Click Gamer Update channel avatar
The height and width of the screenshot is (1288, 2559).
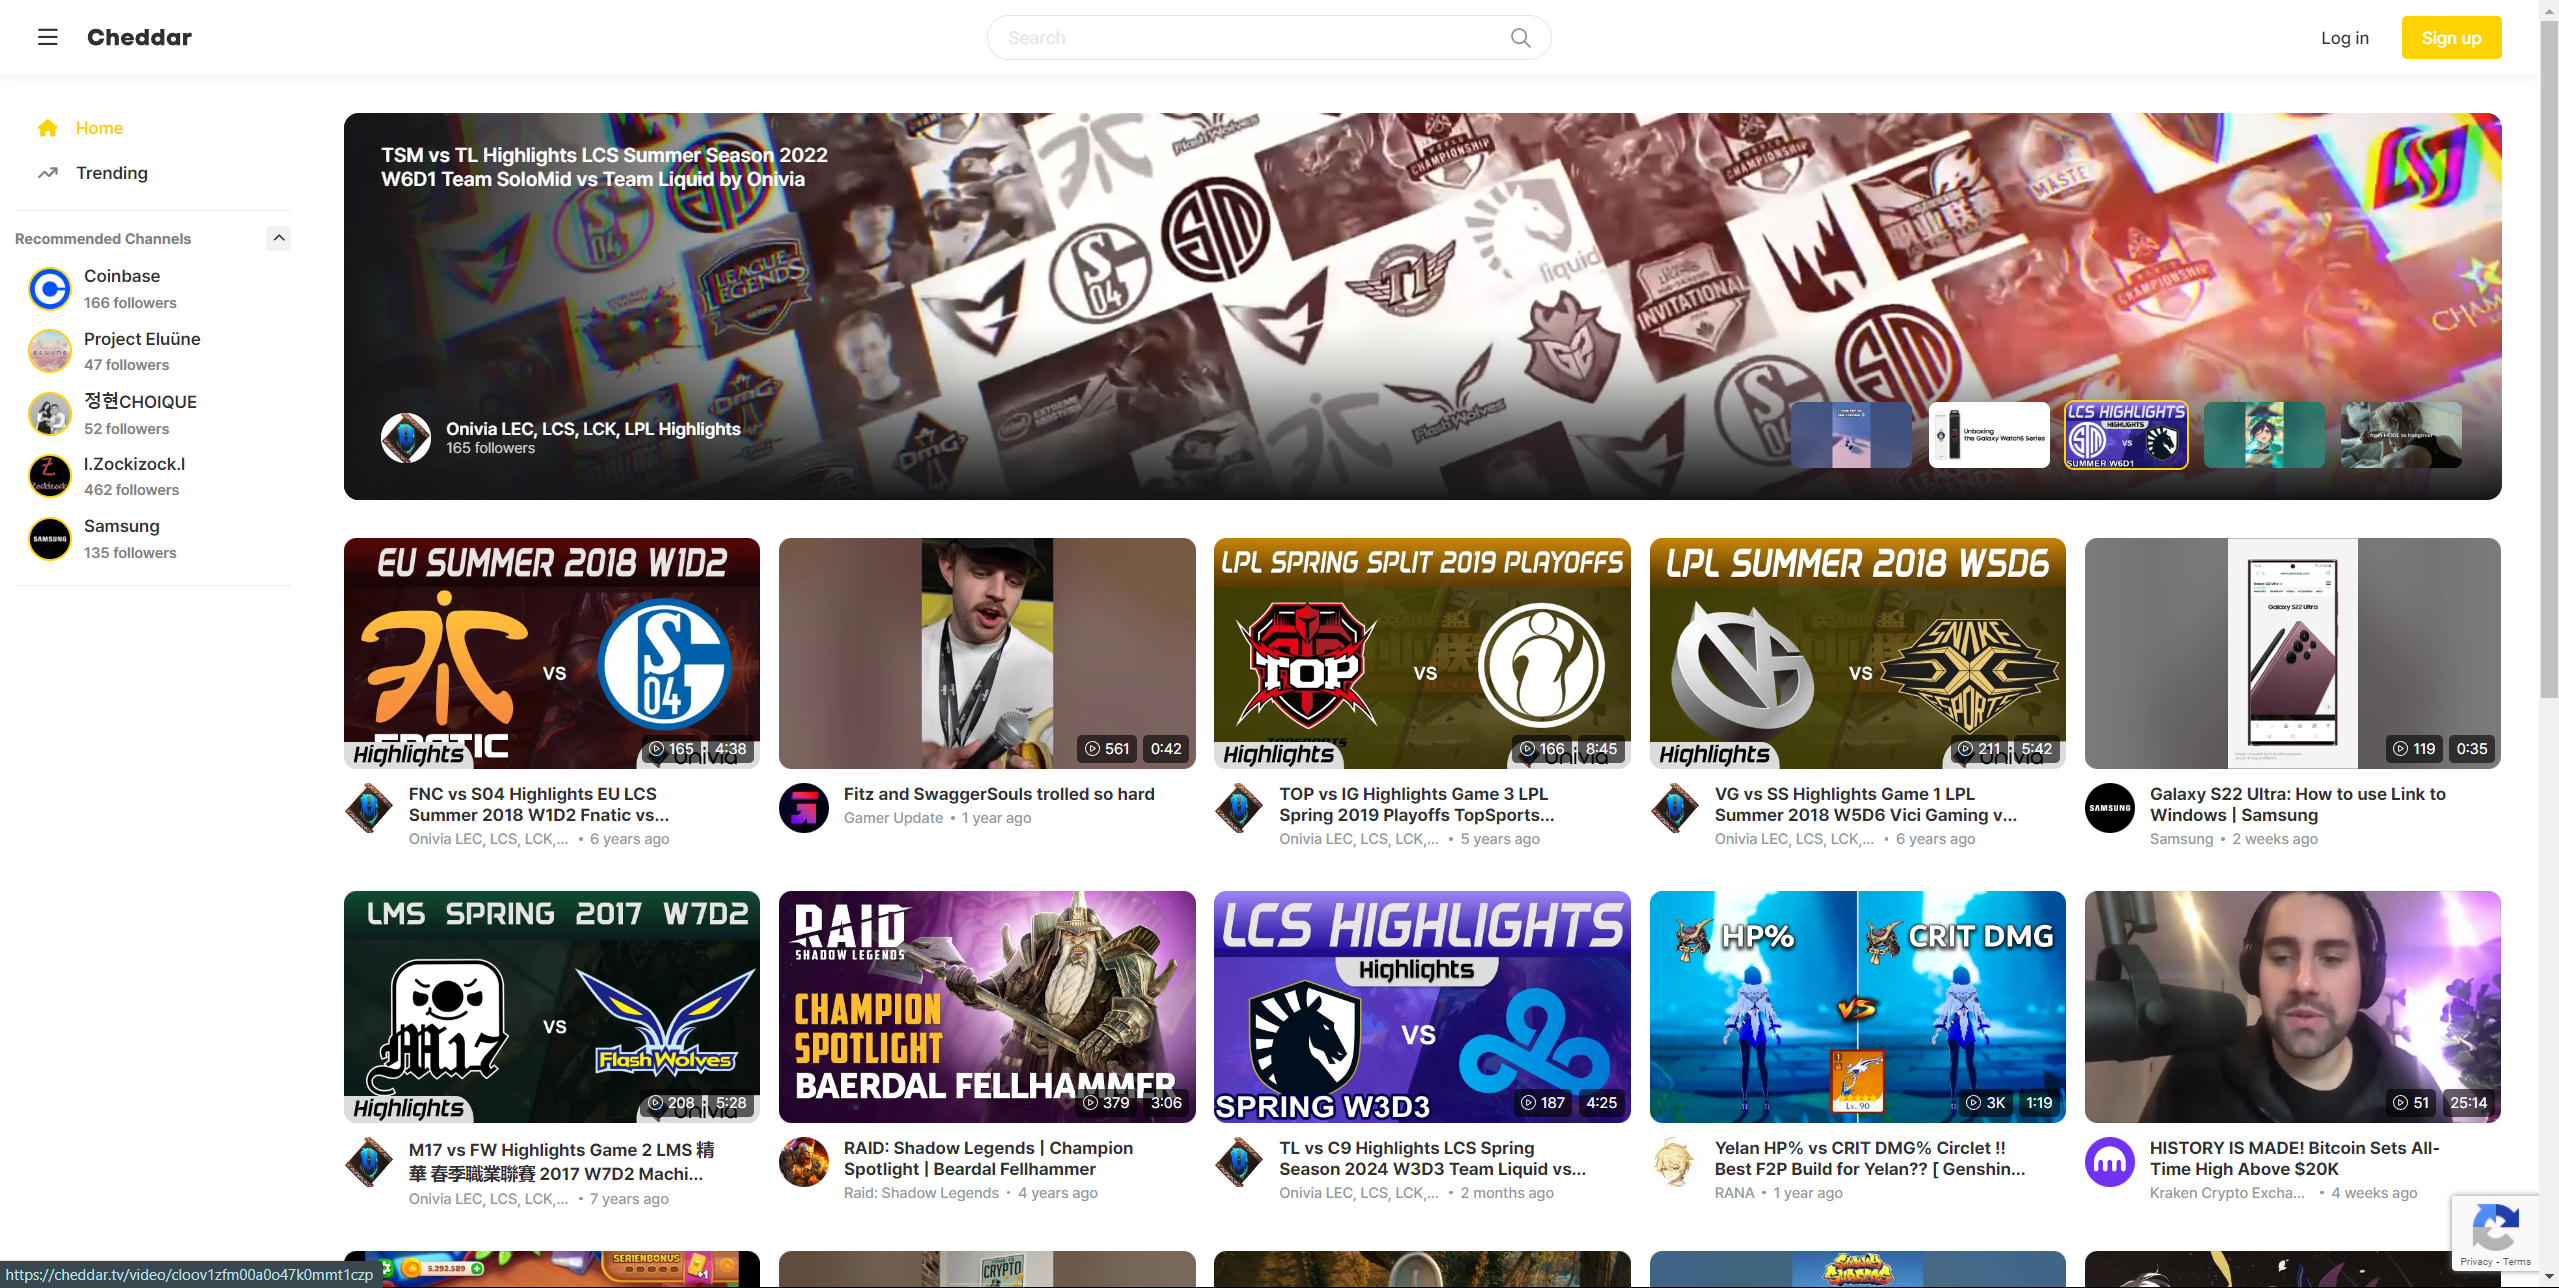point(803,808)
